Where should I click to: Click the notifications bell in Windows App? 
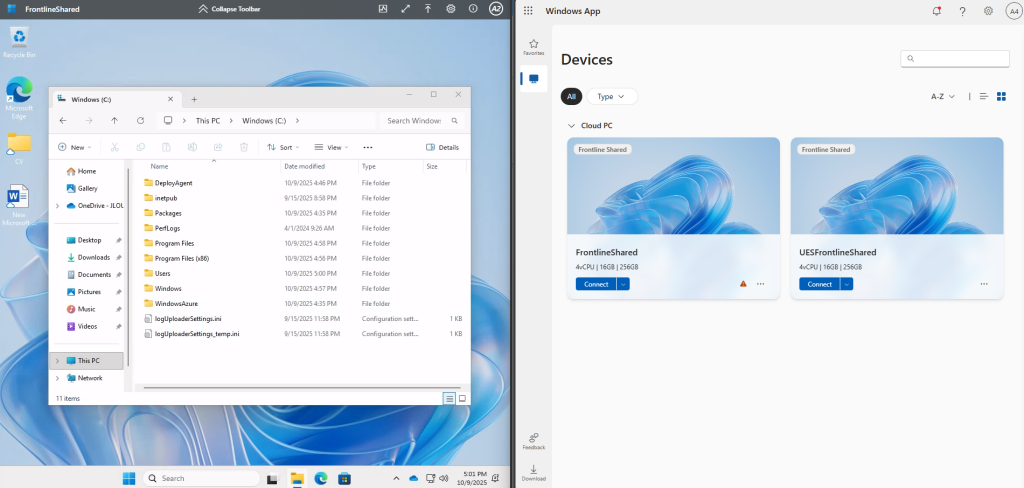(936, 11)
